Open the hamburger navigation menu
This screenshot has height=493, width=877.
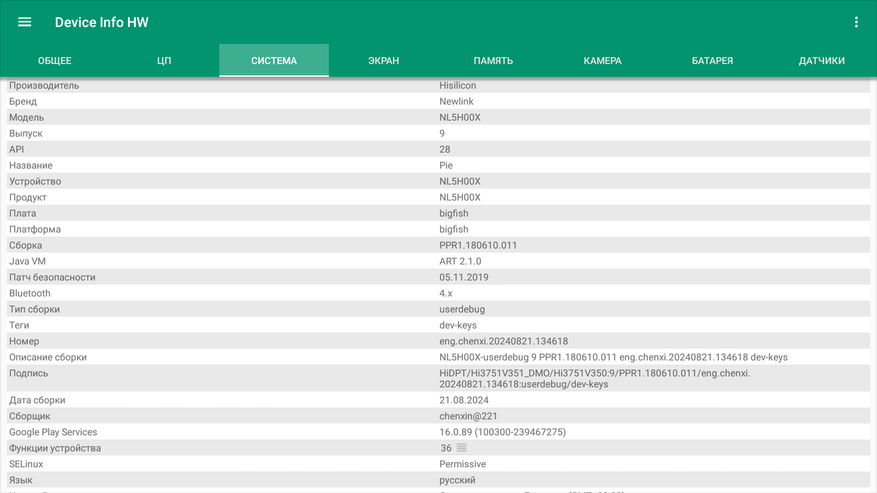coord(25,22)
